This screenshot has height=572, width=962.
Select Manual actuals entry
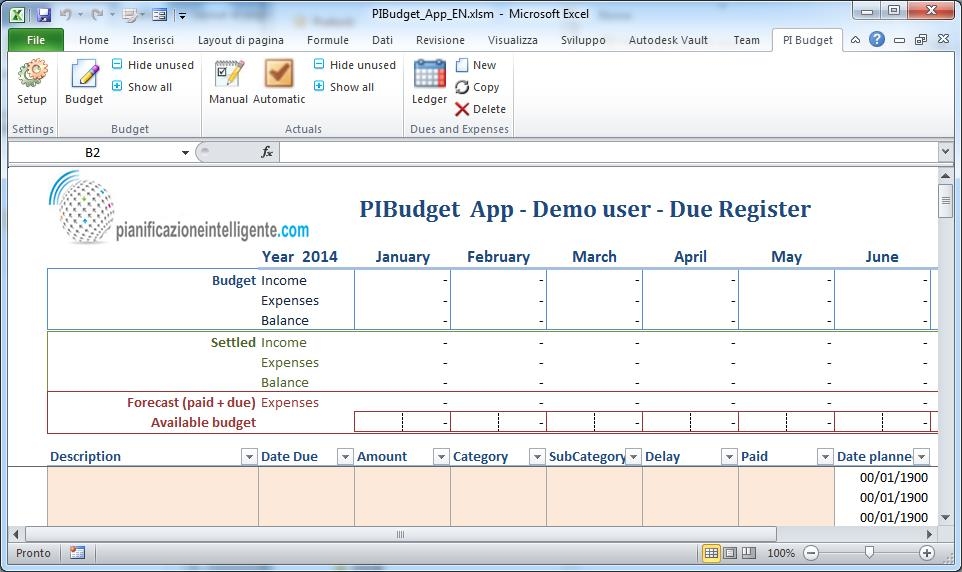(228, 82)
